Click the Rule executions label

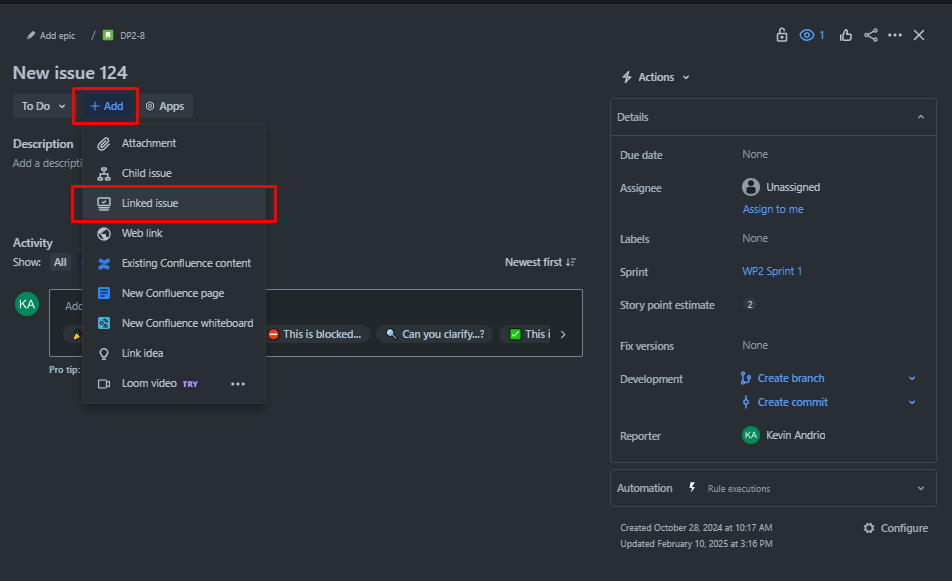click(738, 489)
